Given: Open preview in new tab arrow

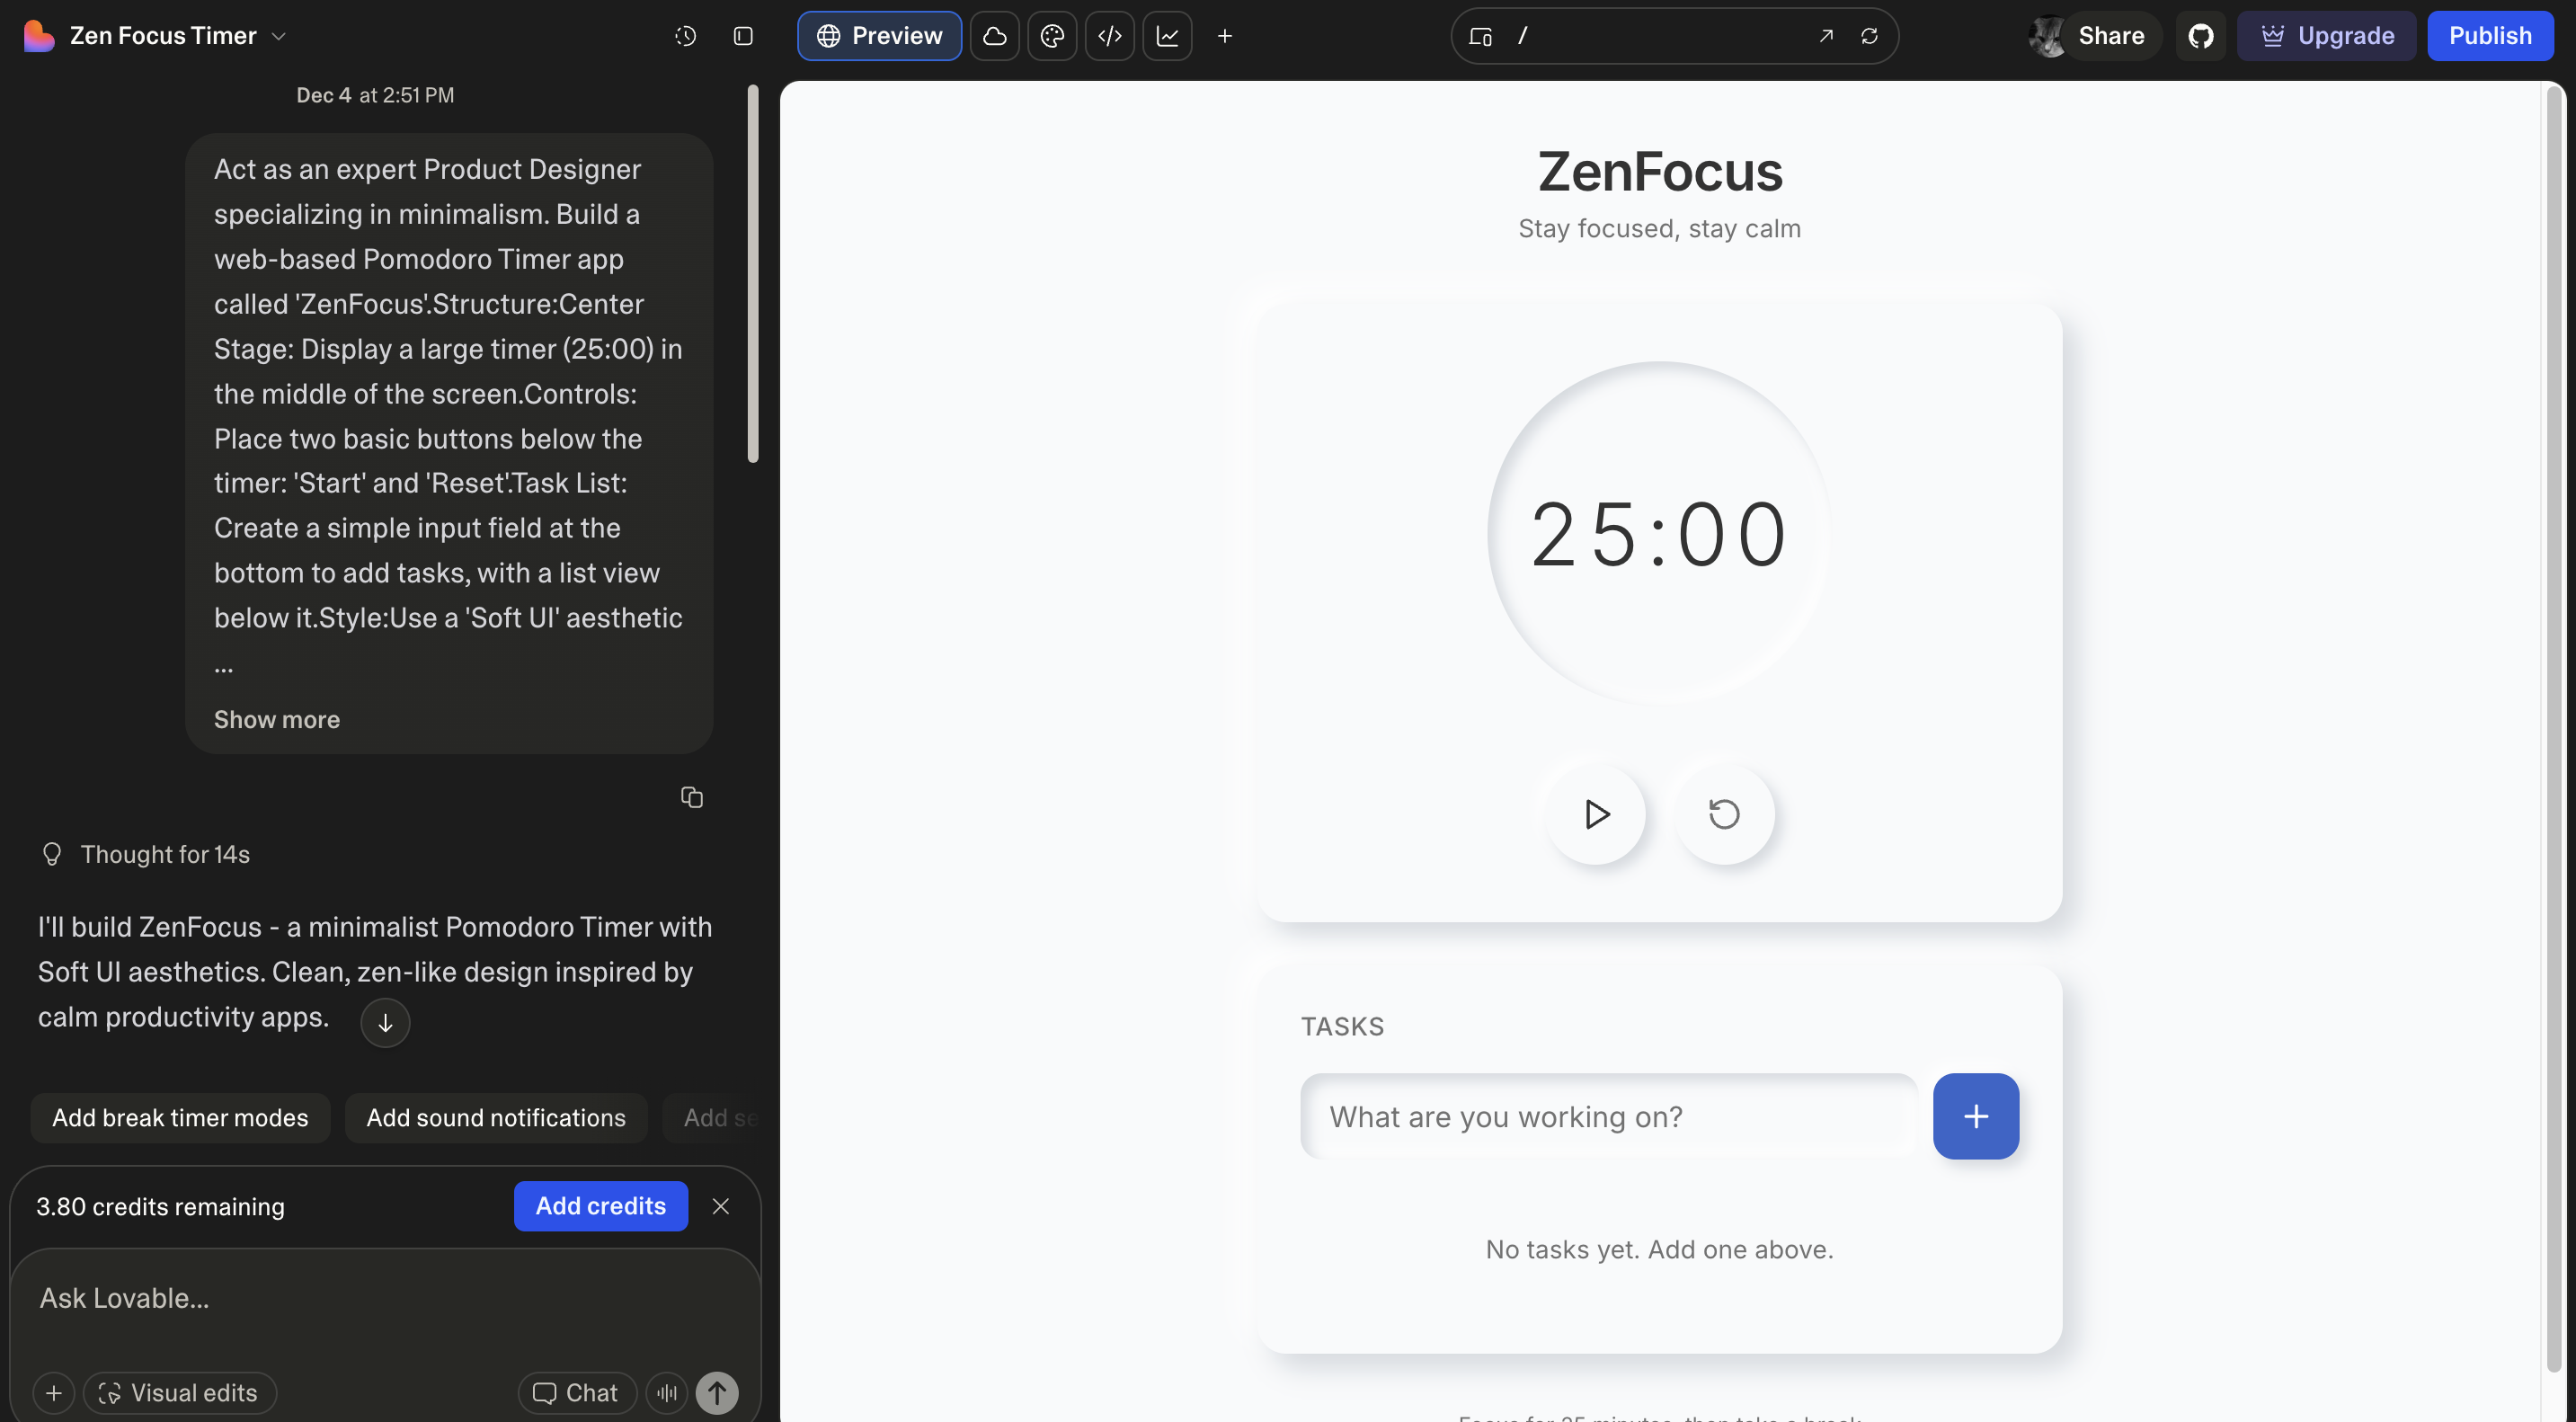Looking at the screenshot, I should point(1826,36).
